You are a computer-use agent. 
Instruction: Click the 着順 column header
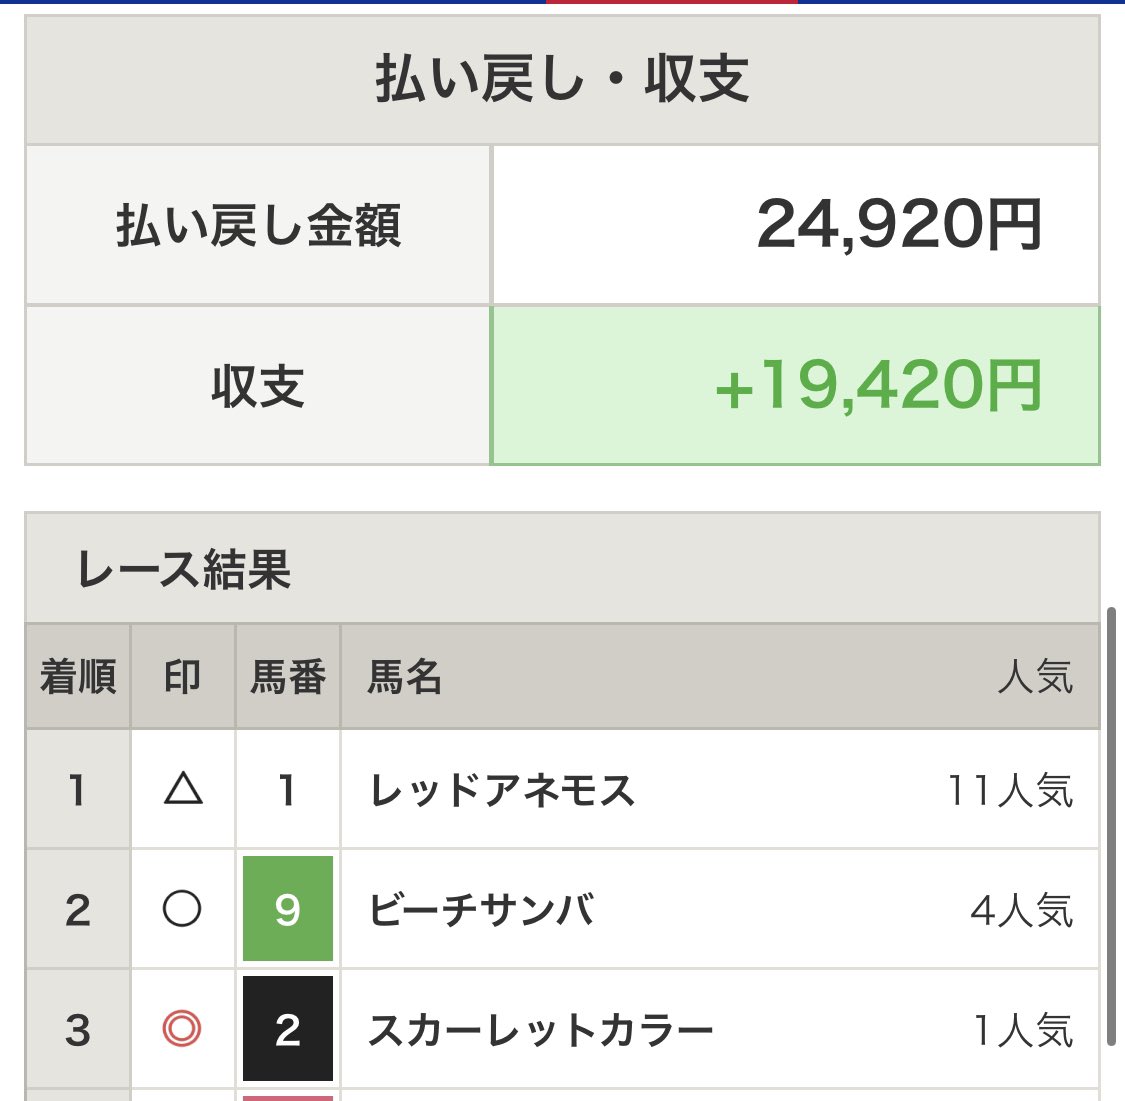pyautogui.click(x=78, y=676)
